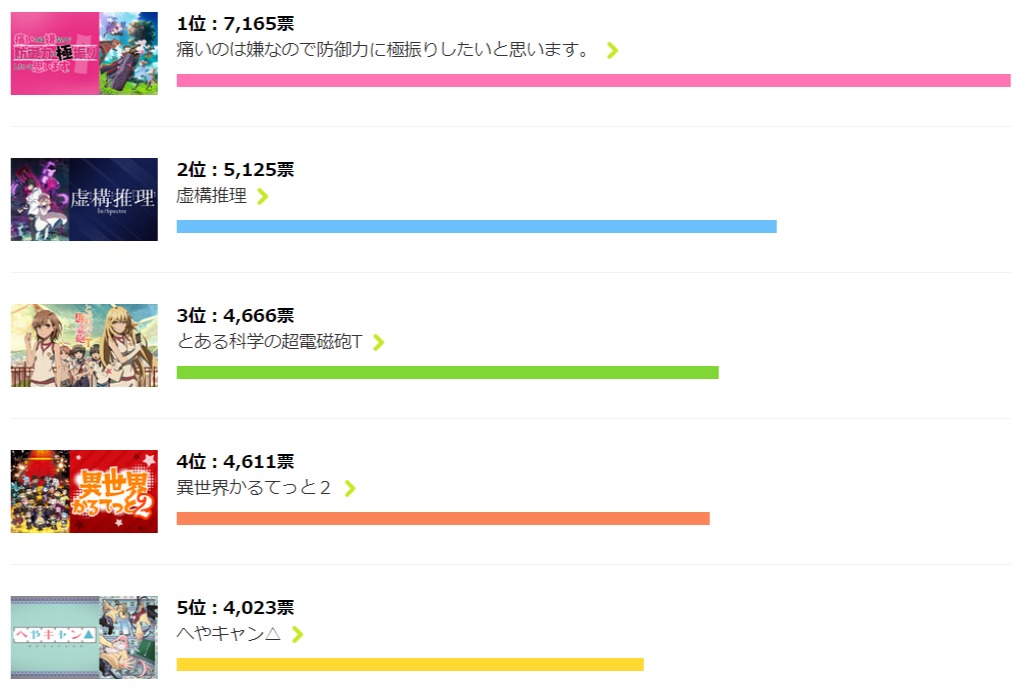Open the 異世界かるてっと２ title link
Screen dimensions: 1025x688
[x=254, y=488]
